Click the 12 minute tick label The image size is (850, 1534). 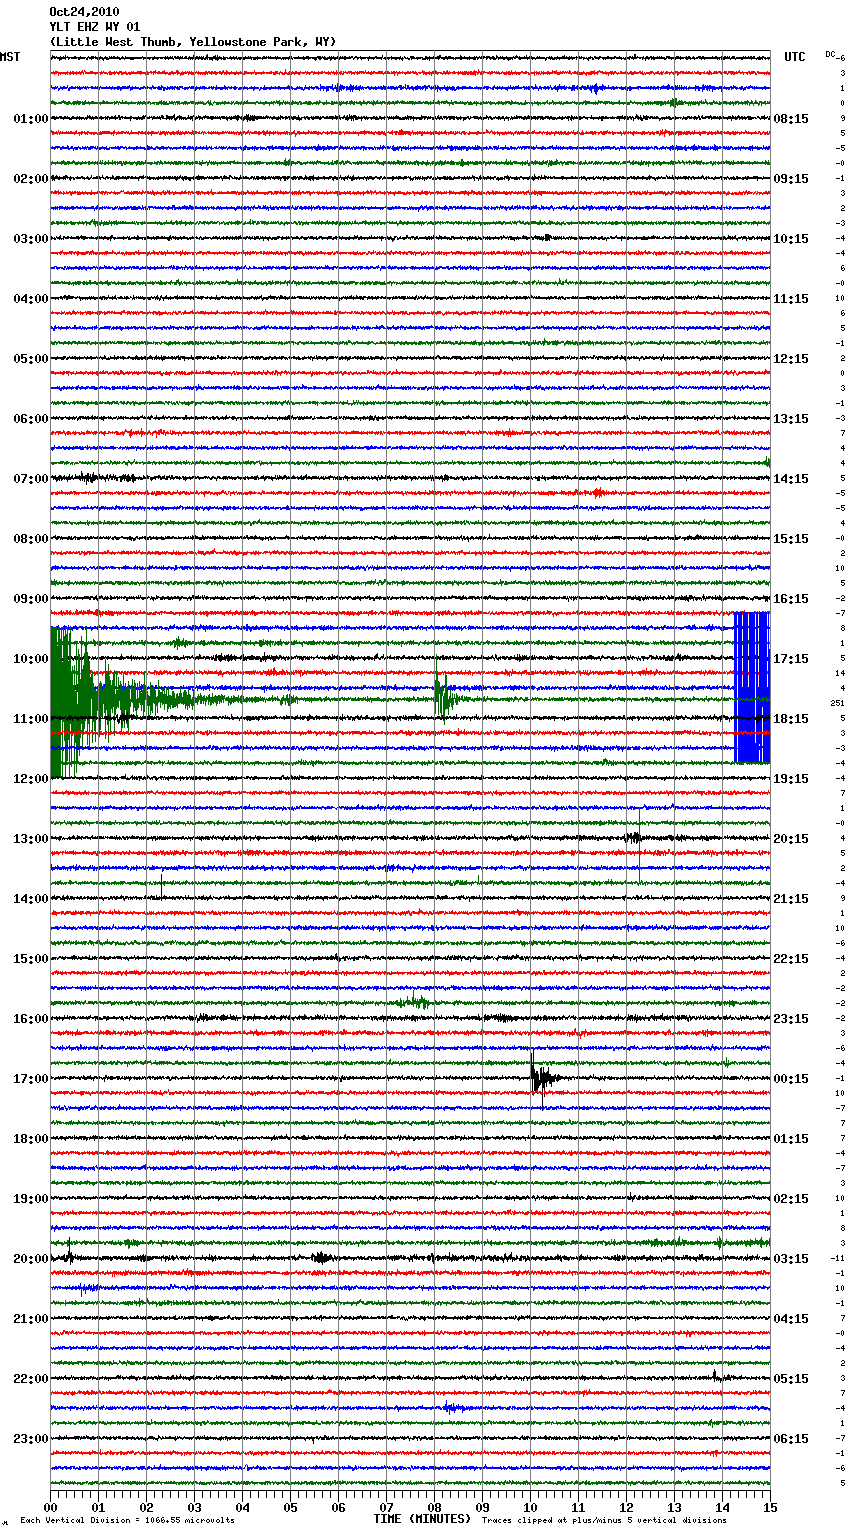(x=626, y=1507)
